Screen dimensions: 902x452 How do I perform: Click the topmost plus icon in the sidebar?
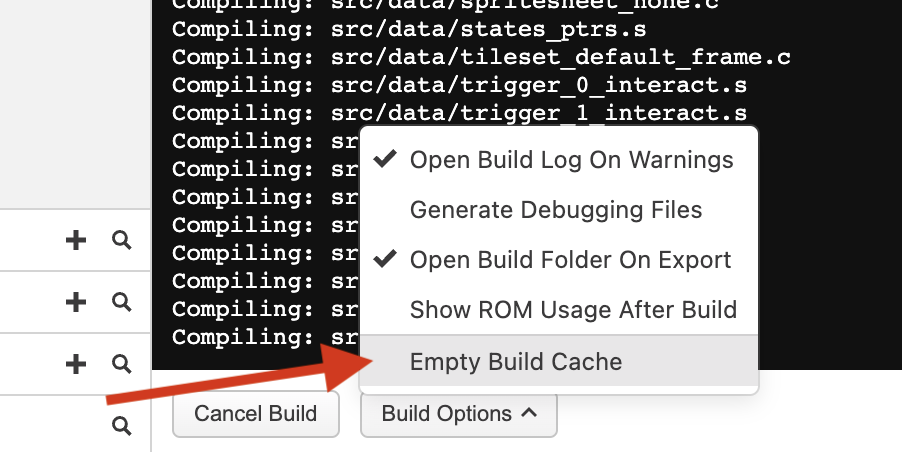[x=75, y=240]
